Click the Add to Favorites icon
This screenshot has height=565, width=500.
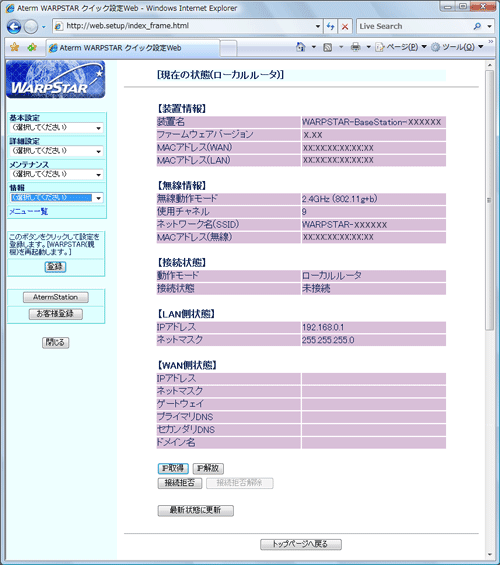click(x=32, y=47)
